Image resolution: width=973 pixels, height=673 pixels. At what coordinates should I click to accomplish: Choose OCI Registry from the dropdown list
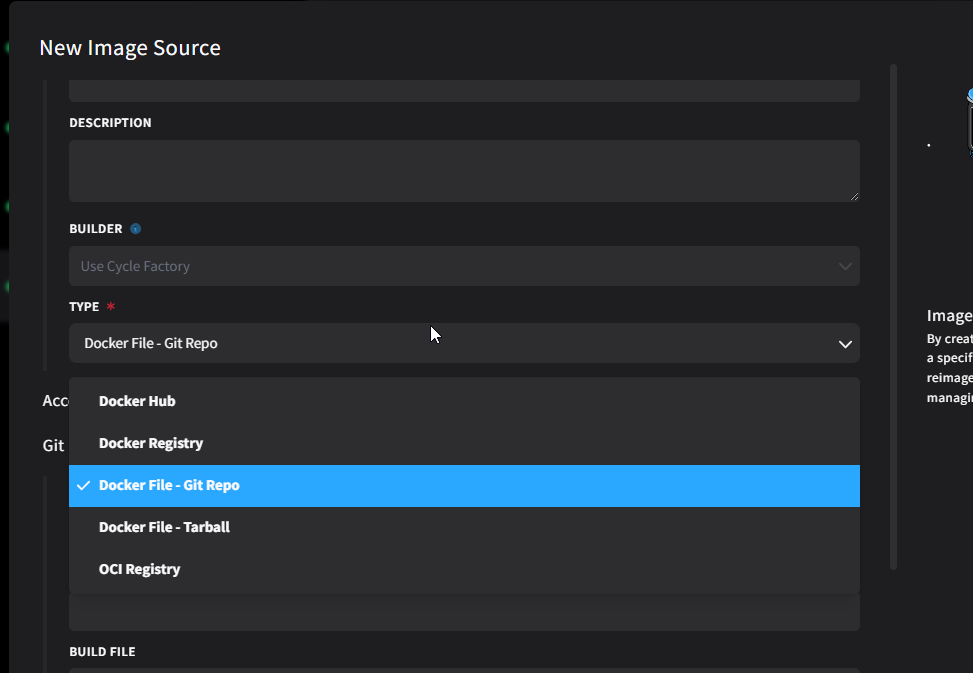140,569
